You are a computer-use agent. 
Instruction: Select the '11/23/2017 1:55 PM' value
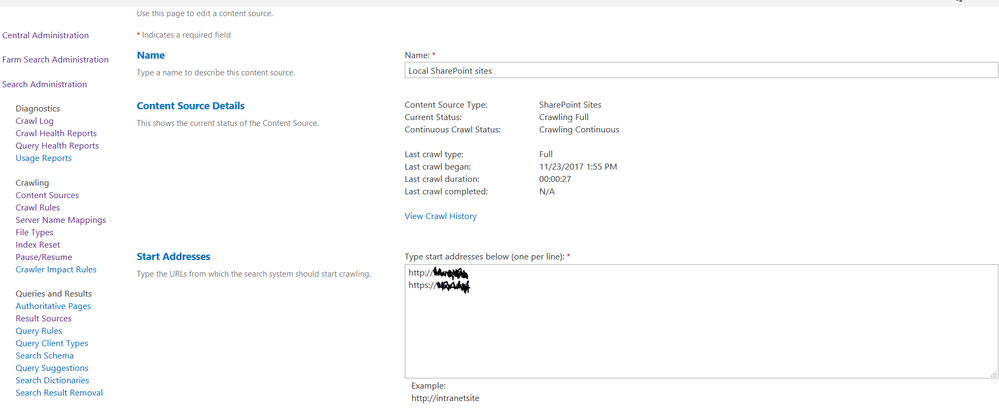578,167
